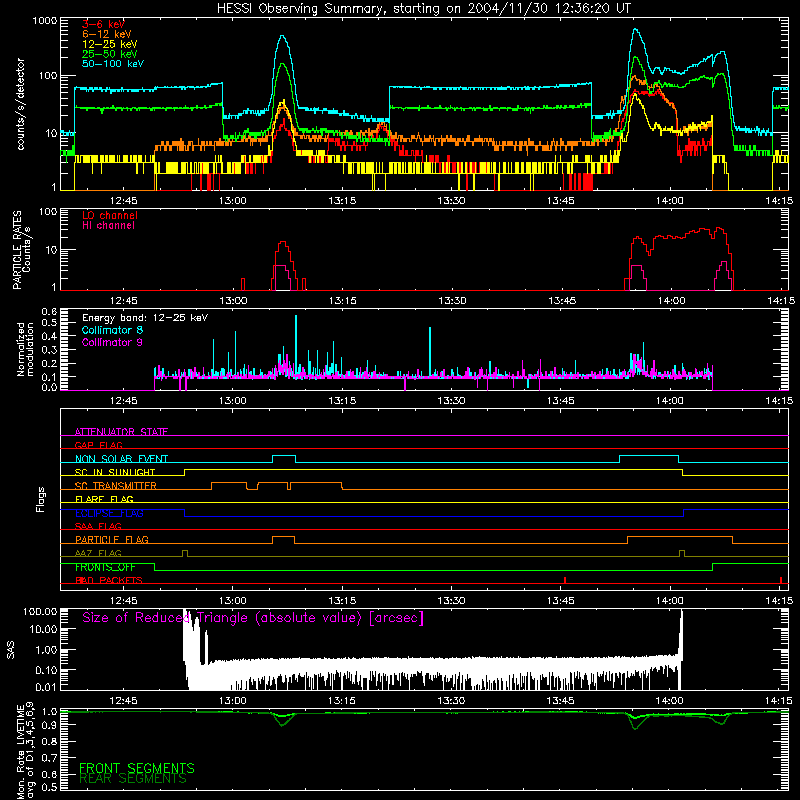Click the FLARE FLAG label
This screenshot has height=800, width=800.
(x=104, y=499)
